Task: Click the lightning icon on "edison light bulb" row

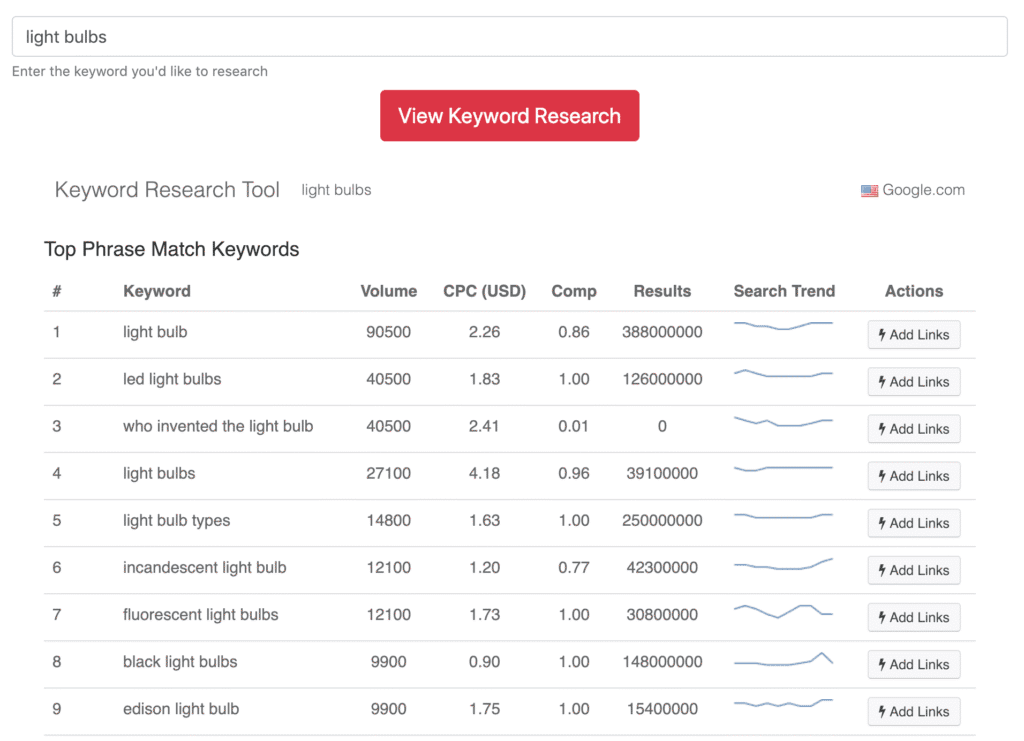Action: click(x=884, y=711)
